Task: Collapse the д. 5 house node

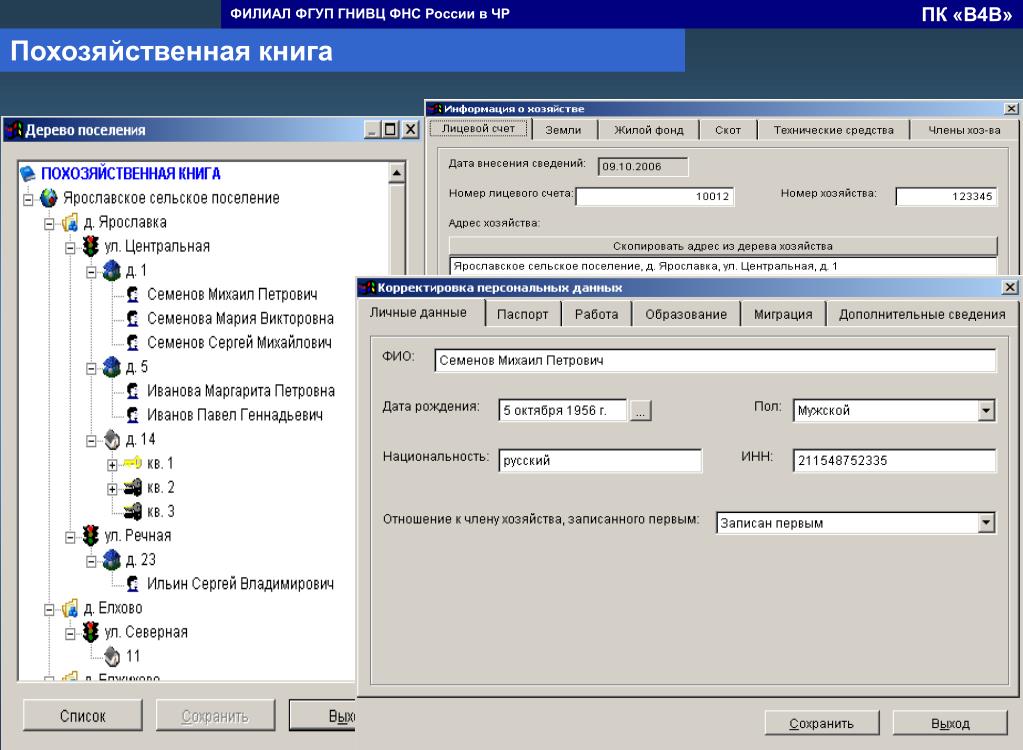Action: (x=91, y=368)
